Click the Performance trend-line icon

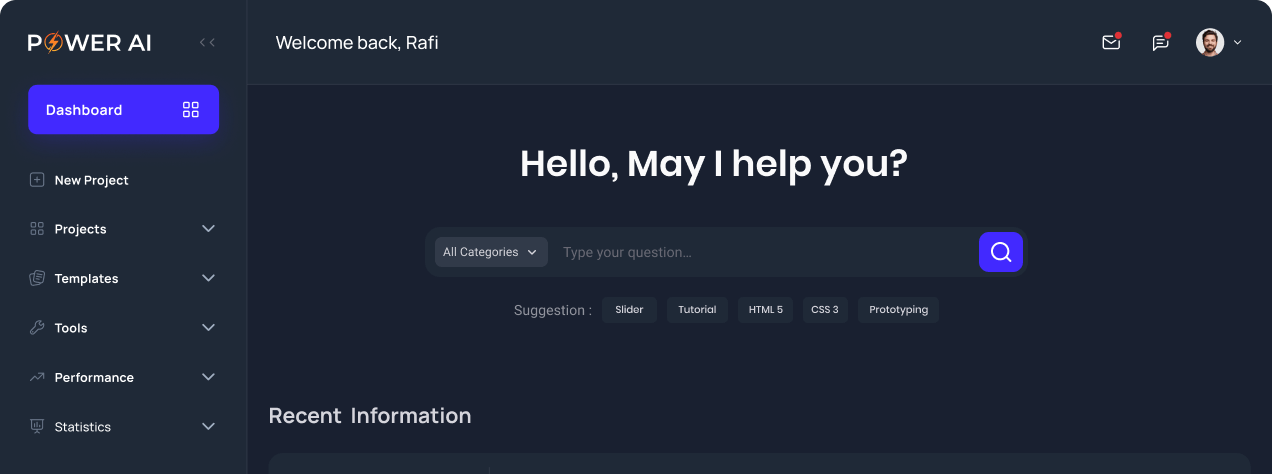pos(37,378)
